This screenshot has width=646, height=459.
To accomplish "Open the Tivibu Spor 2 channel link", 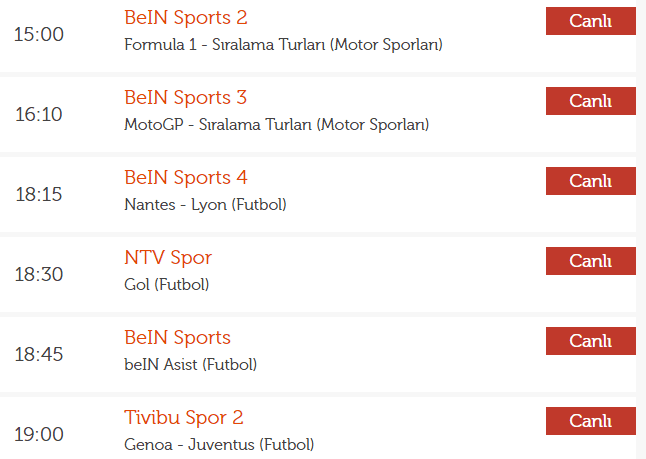I will (184, 417).
